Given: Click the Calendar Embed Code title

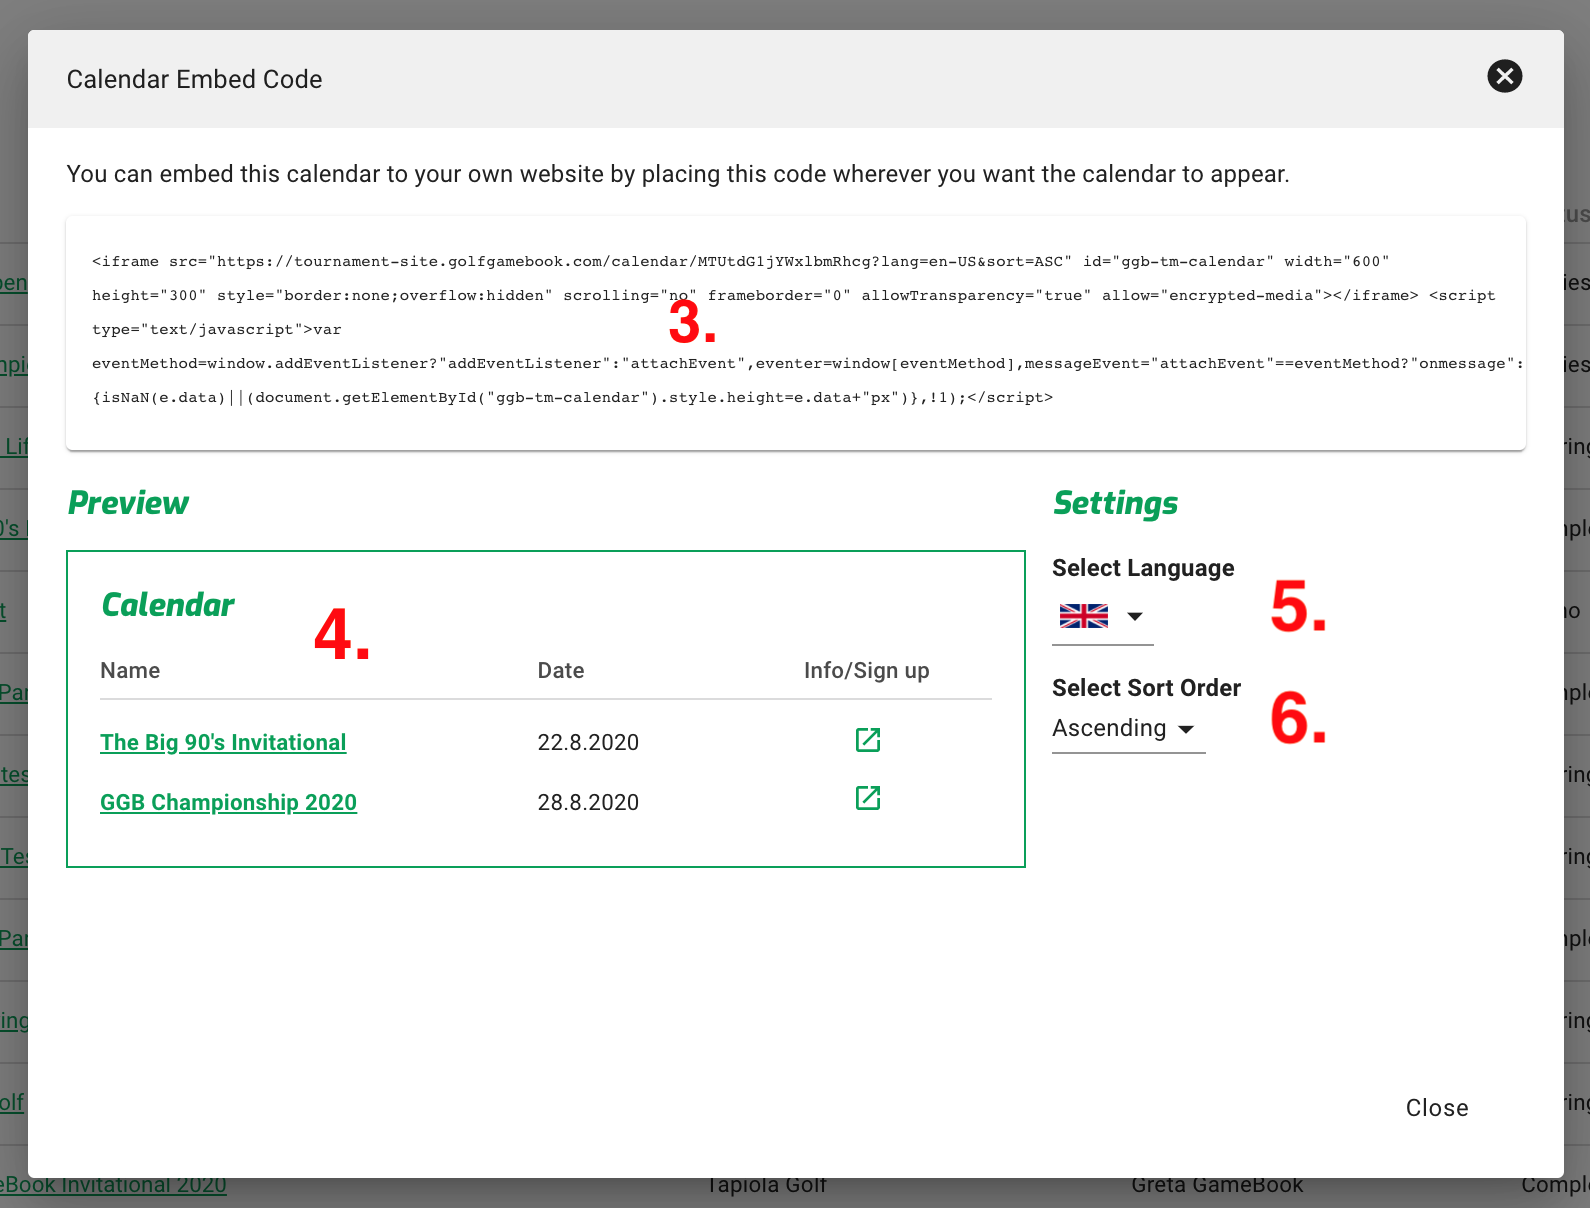Looking at the screenshot, I should click(x=194, y=79).
